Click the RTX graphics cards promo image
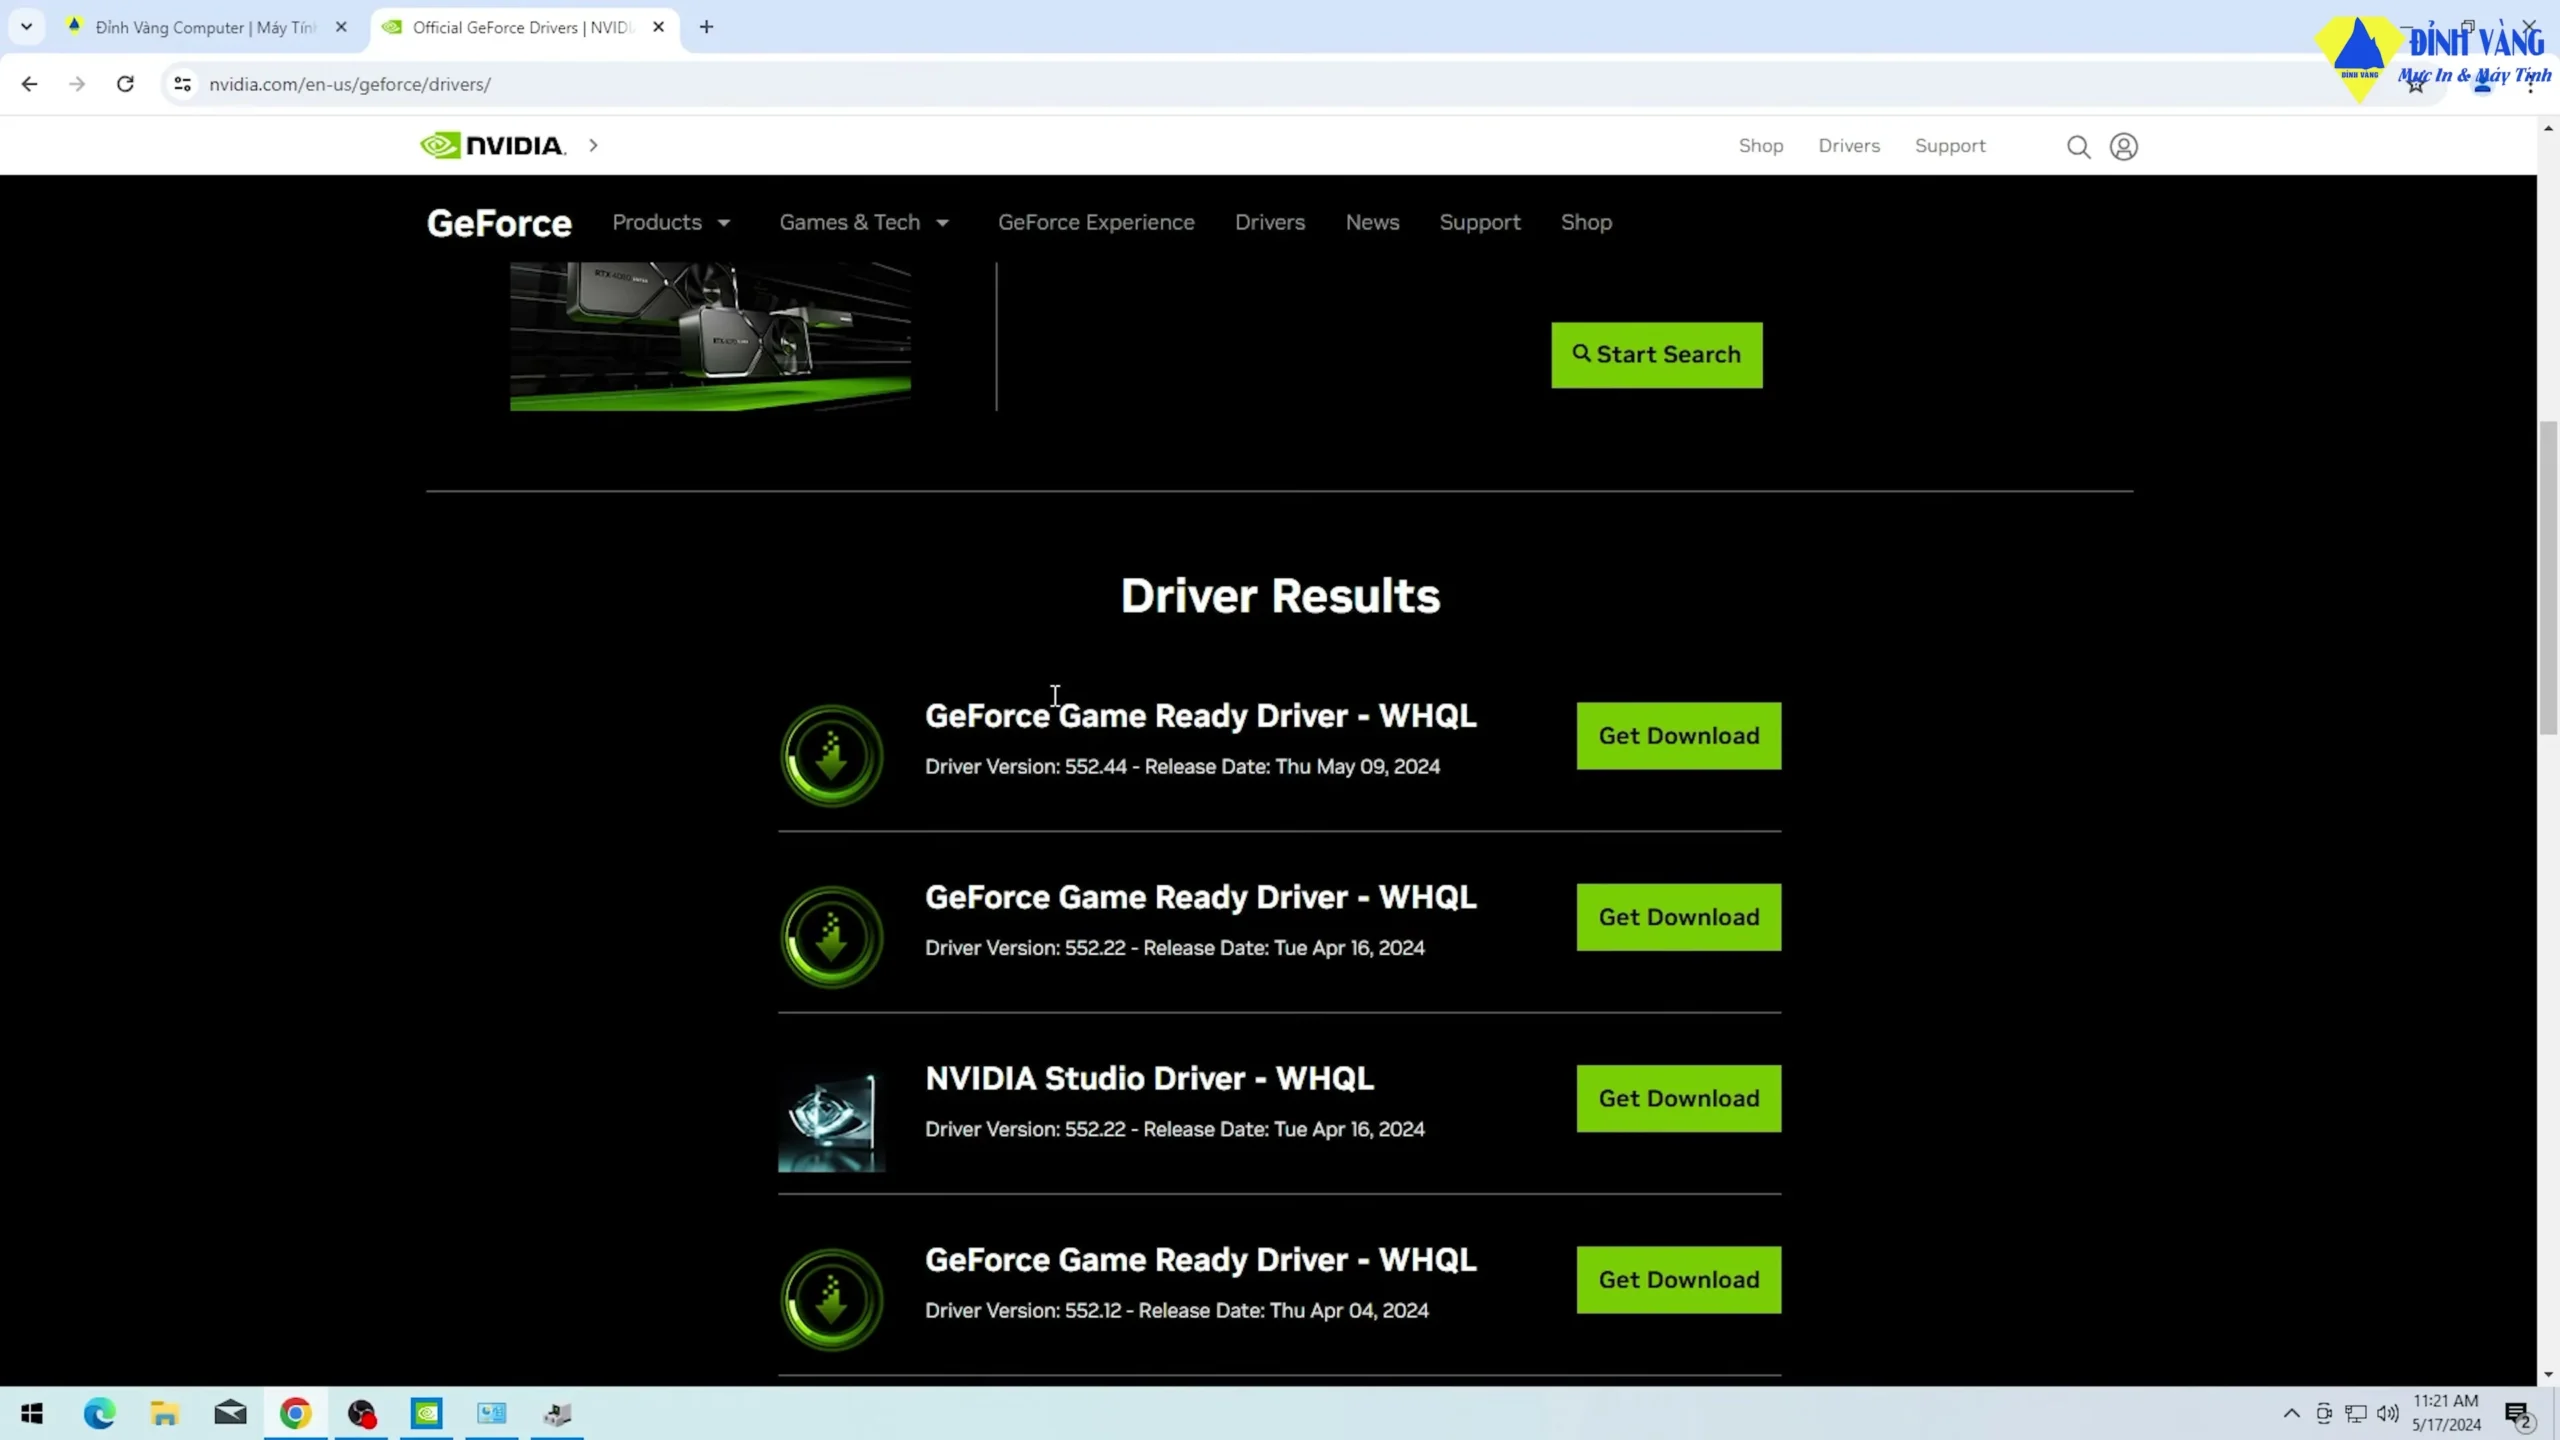This screenshot has height=1440, width=2560. pos(710,337)
